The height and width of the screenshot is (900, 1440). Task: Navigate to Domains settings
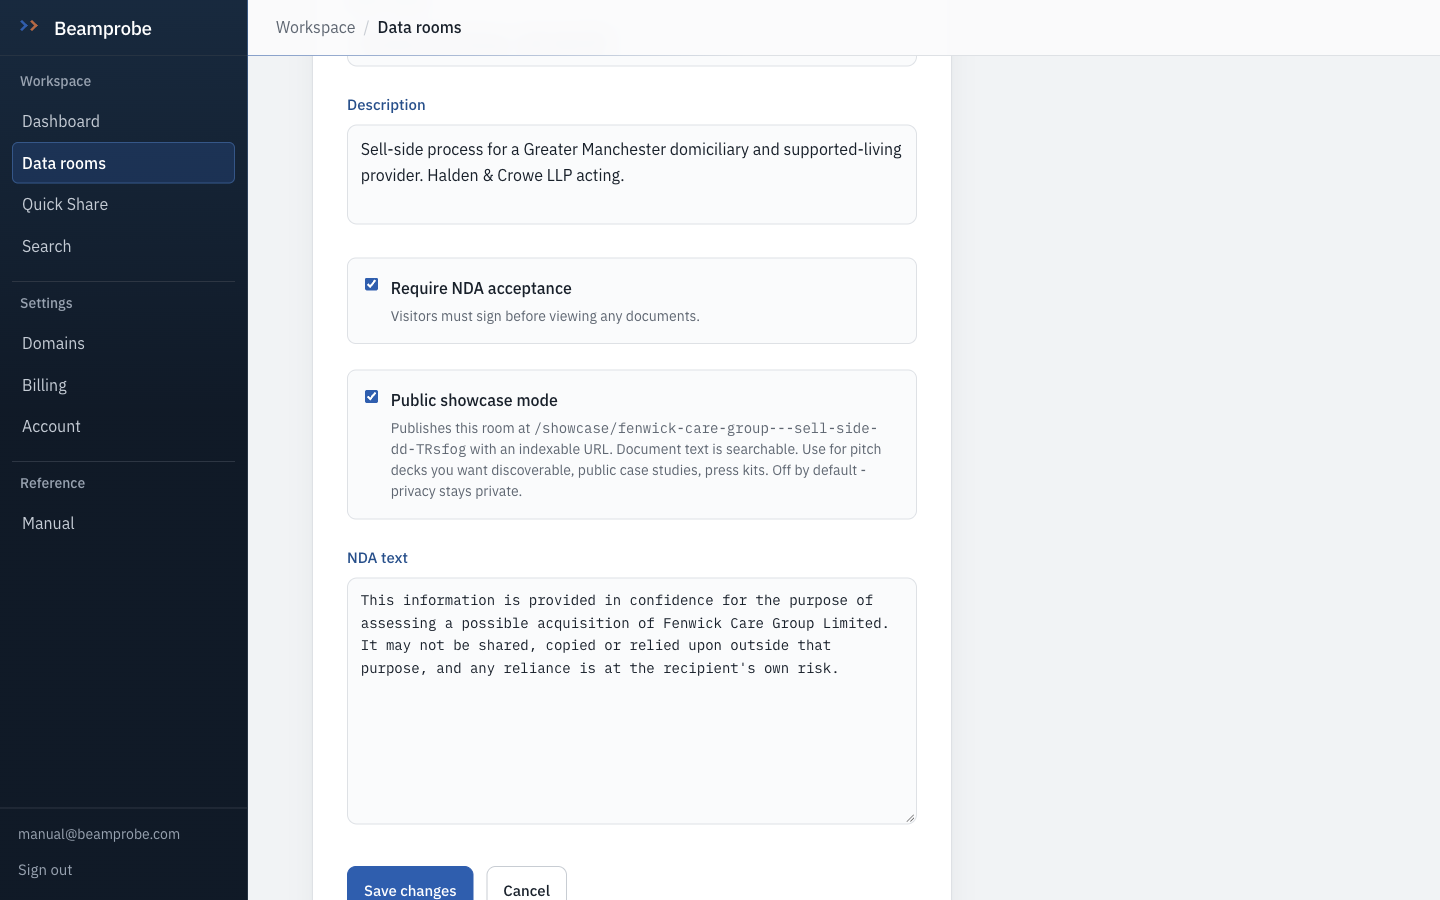tap(123, 343)
